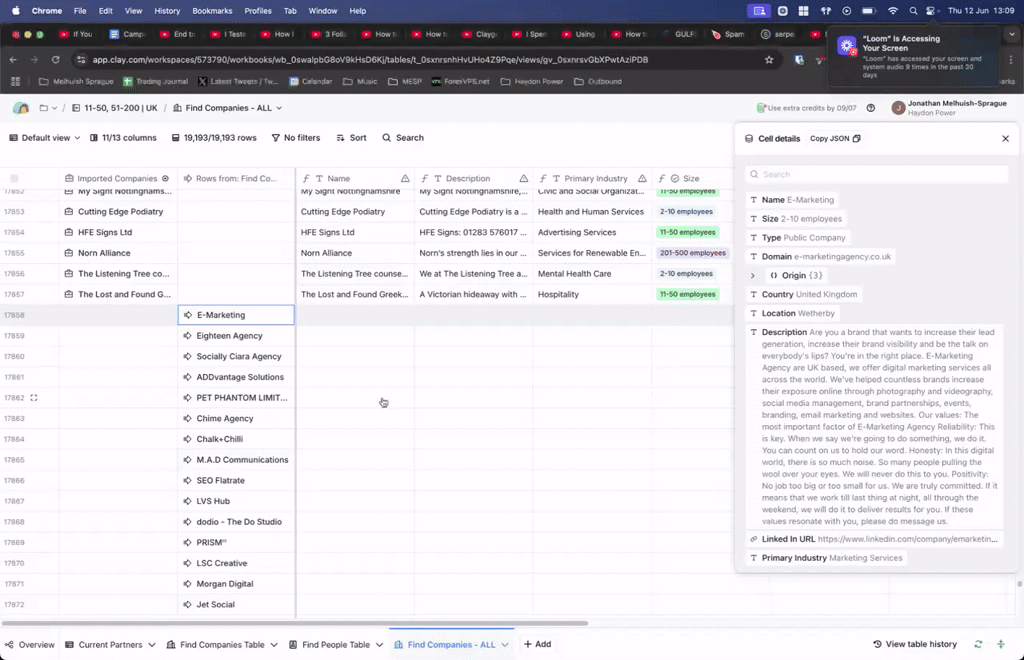The height and width of the screenshot is (660, 1024).
Task: Click the Clay logo icon
Action: (21, 108)
